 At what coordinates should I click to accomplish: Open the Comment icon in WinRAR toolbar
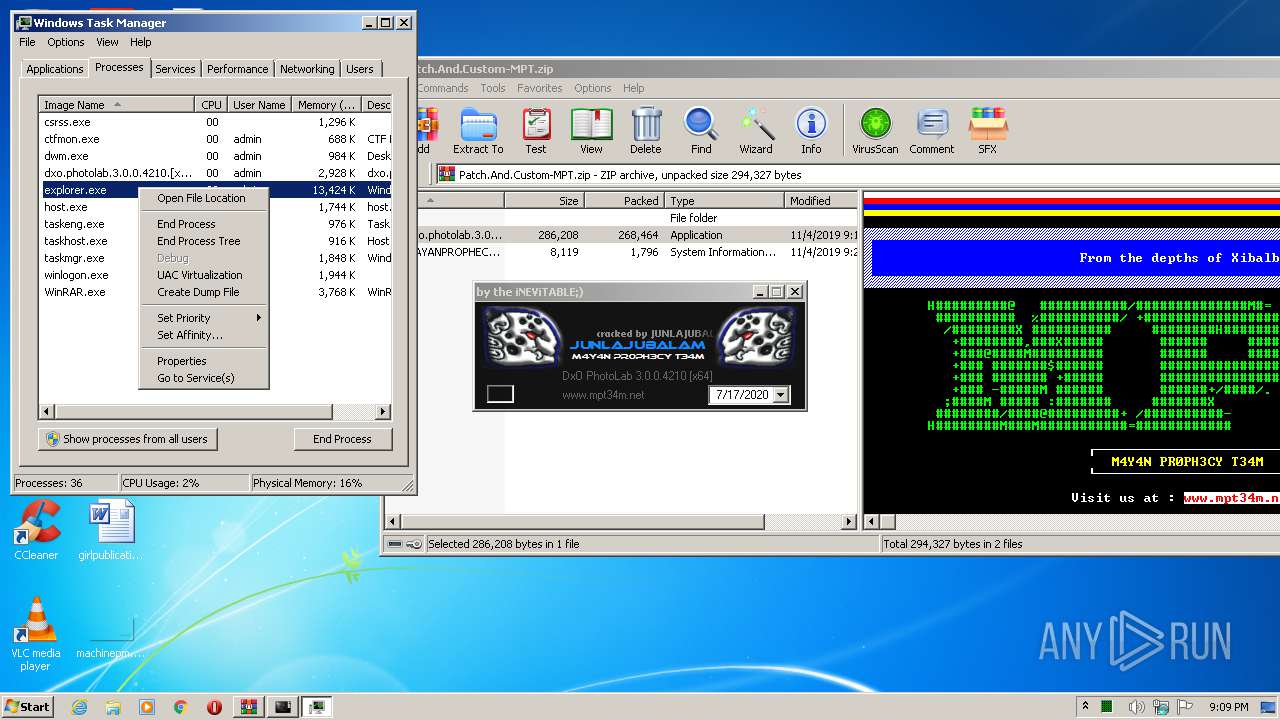(x=932, y=130)
